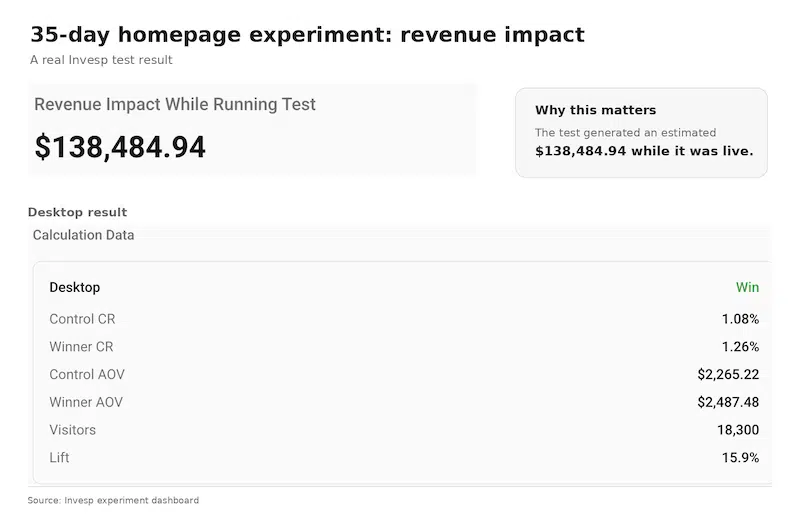The image size is (800, 515).
Task: Click the Revenue Impact While Running Test heading
Action: tap(174, 104)
